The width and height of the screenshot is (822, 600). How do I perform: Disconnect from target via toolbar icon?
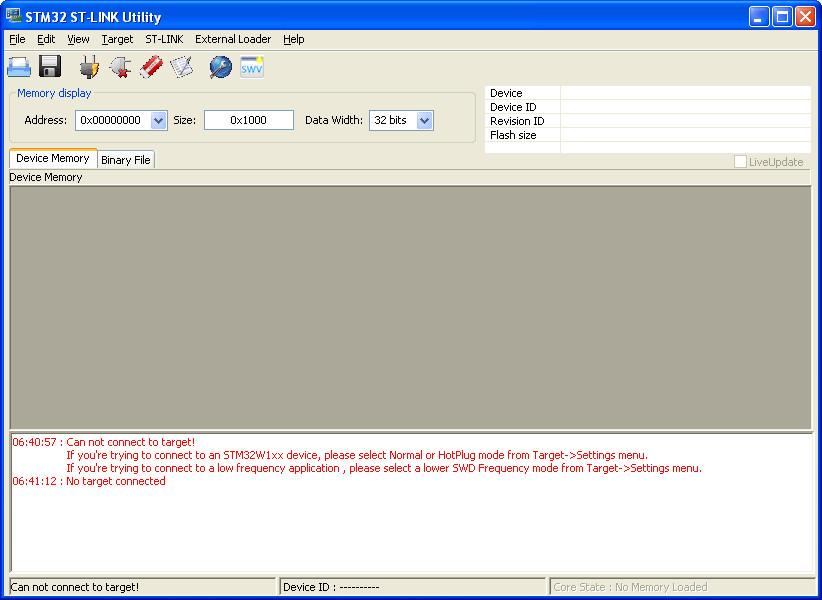(120, 67)
